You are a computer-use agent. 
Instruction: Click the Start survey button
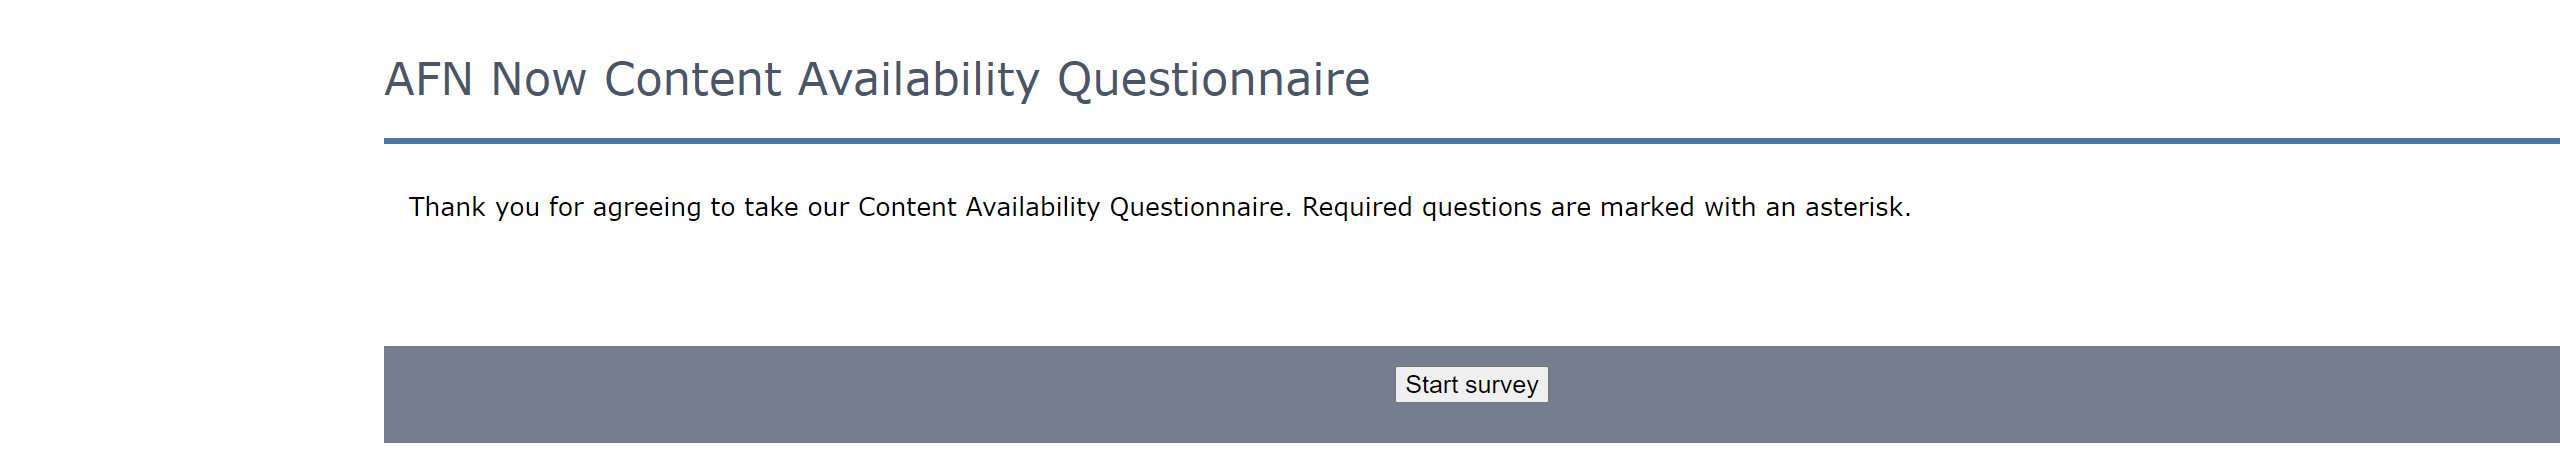(1471, 385)
